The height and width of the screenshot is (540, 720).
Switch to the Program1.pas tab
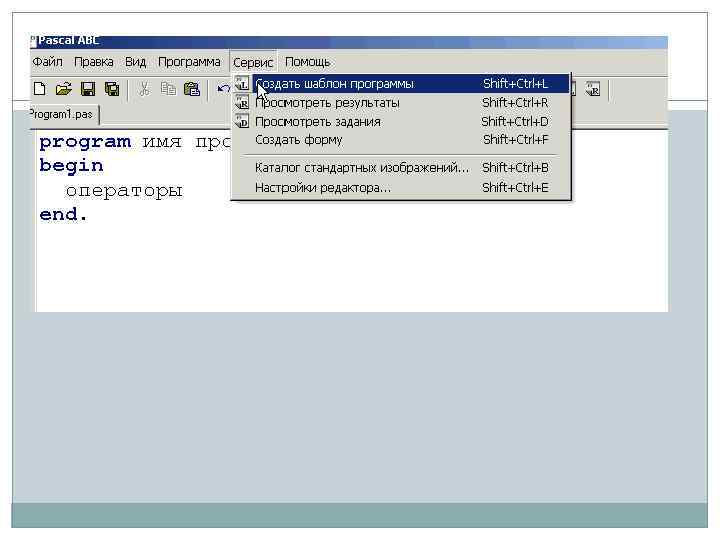tap(64, 114)
